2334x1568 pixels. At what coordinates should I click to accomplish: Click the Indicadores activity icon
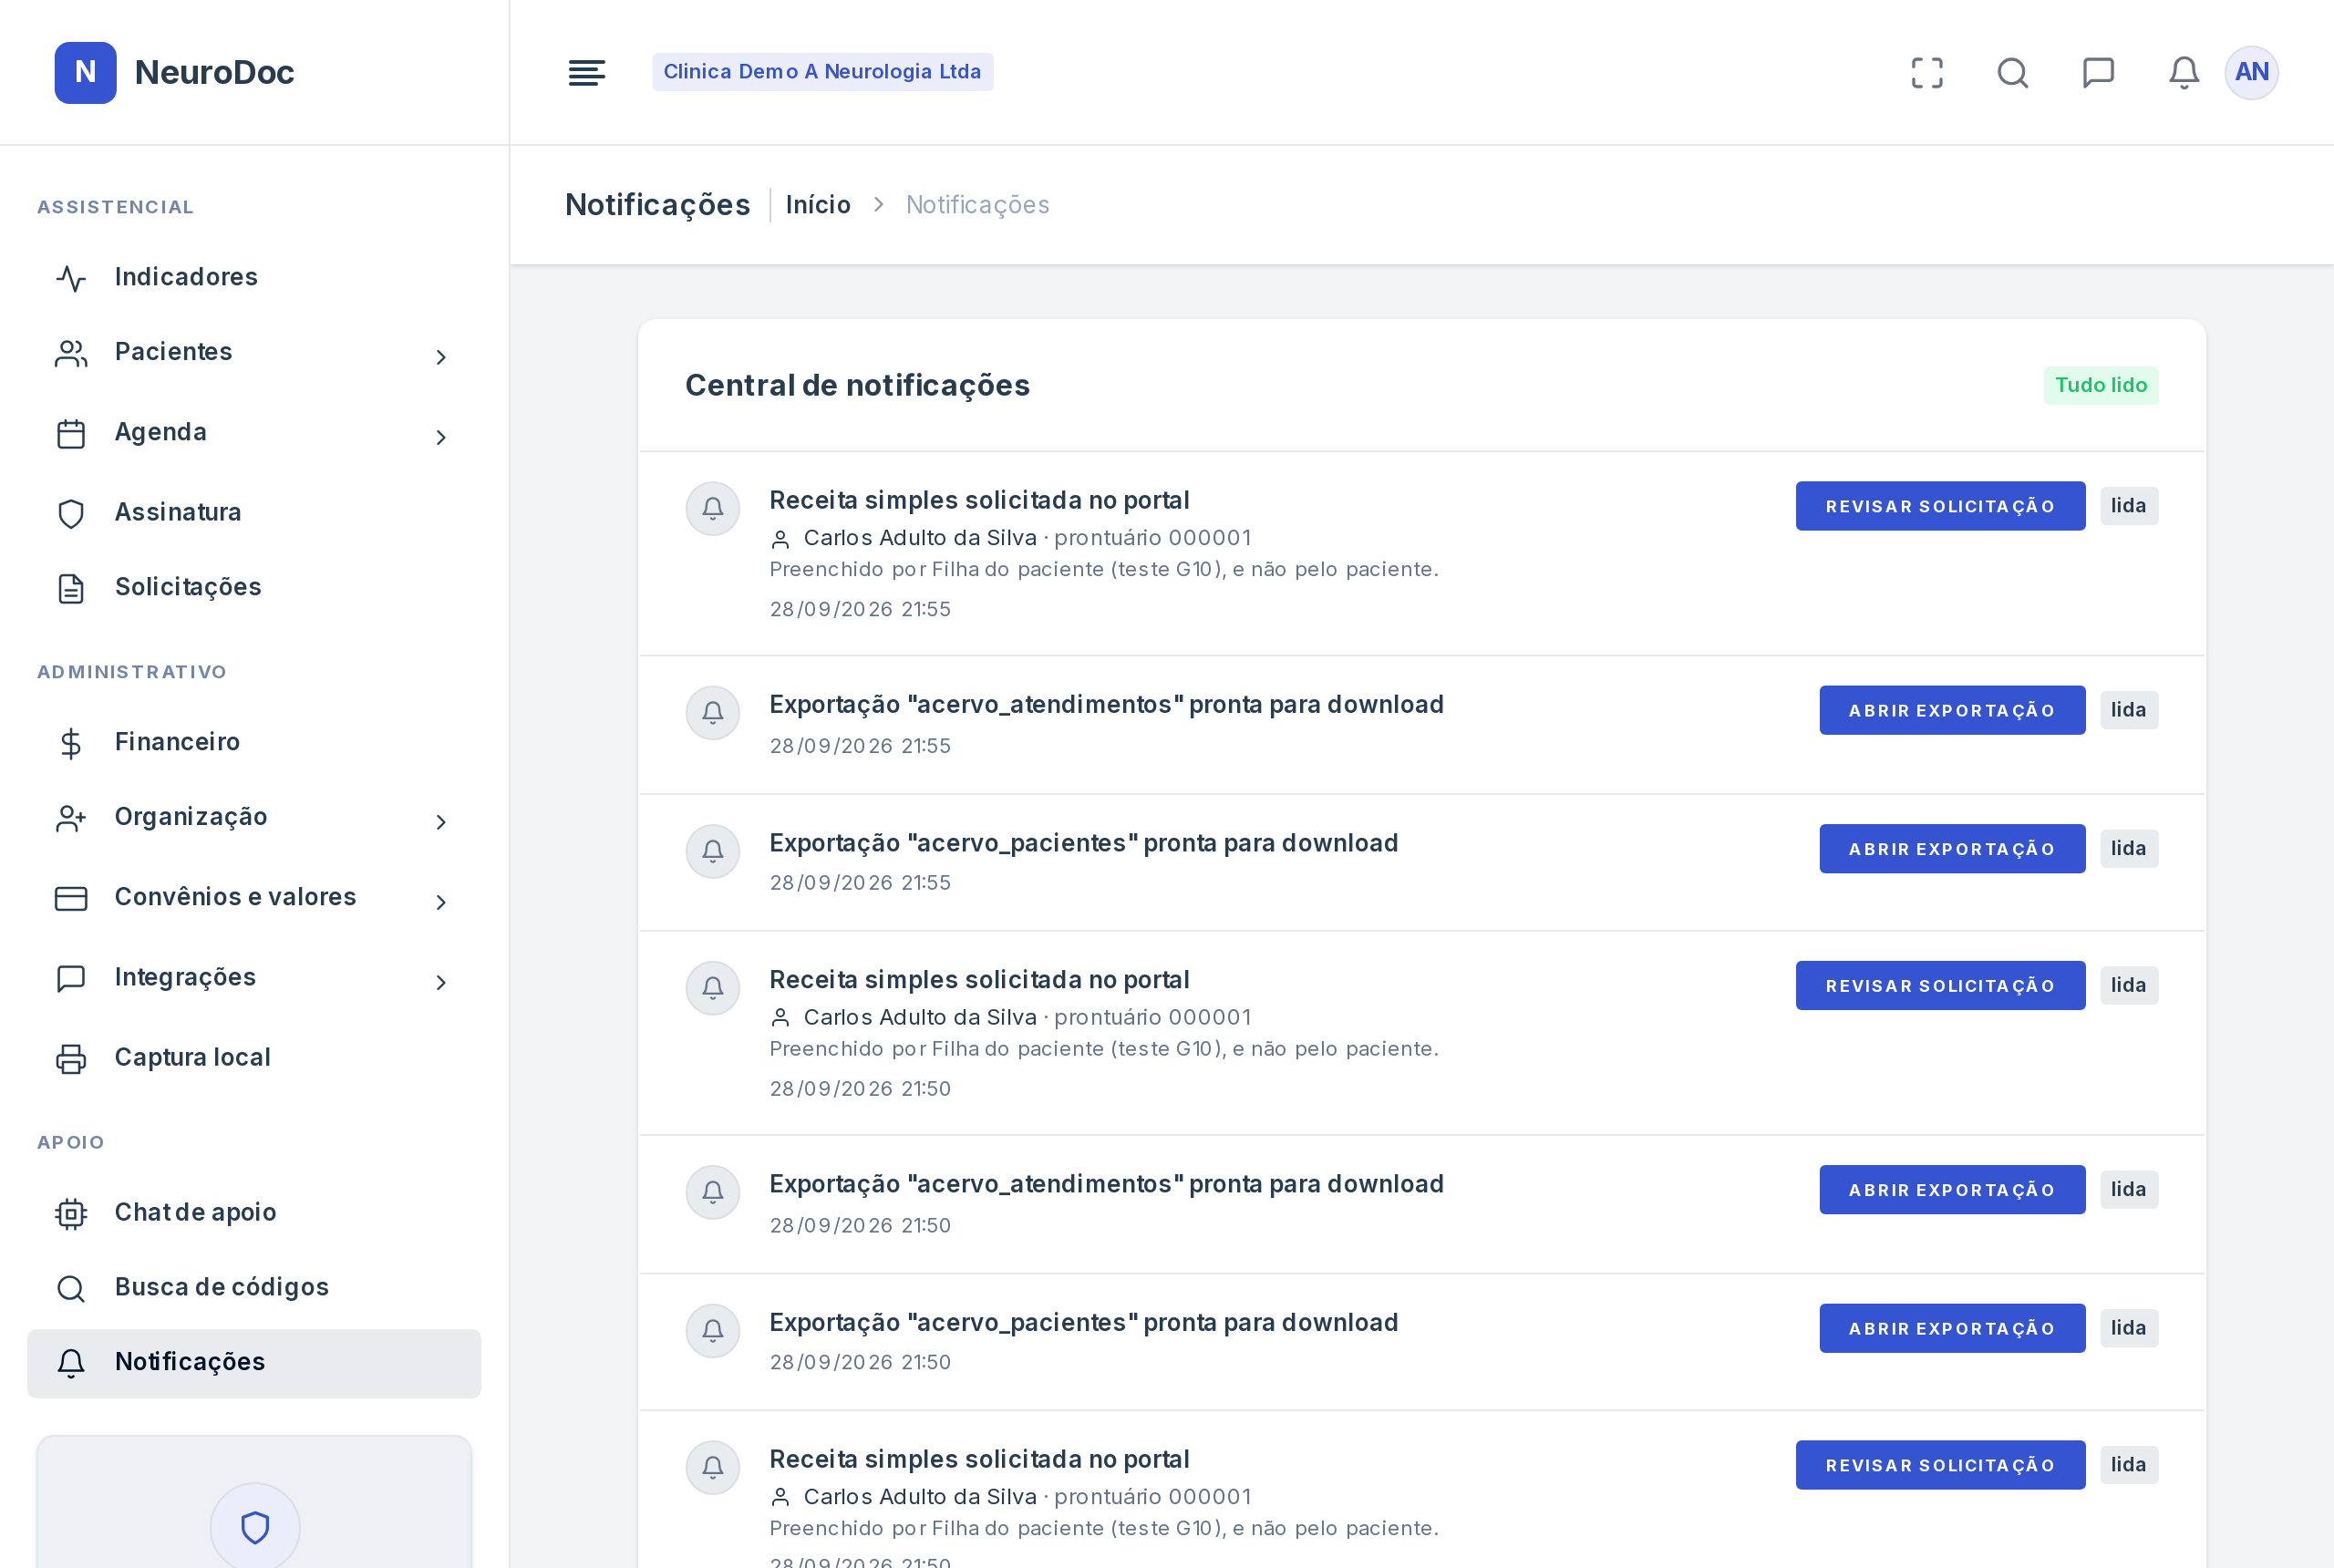pos(71,278)
